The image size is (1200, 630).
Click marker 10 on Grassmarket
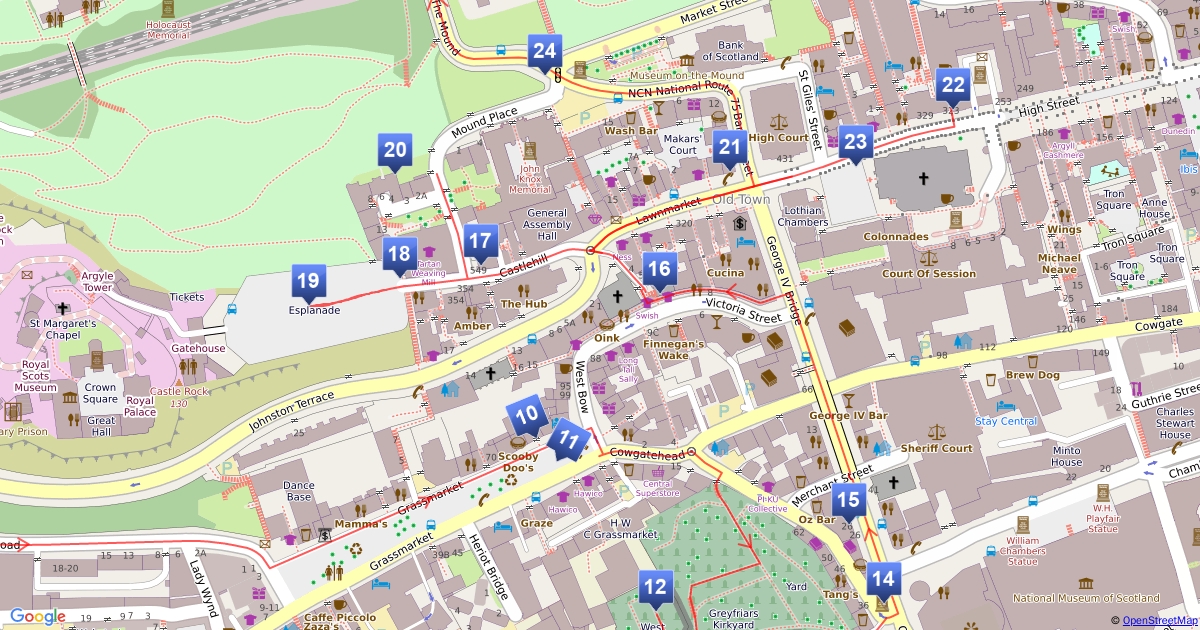(526, 415)
